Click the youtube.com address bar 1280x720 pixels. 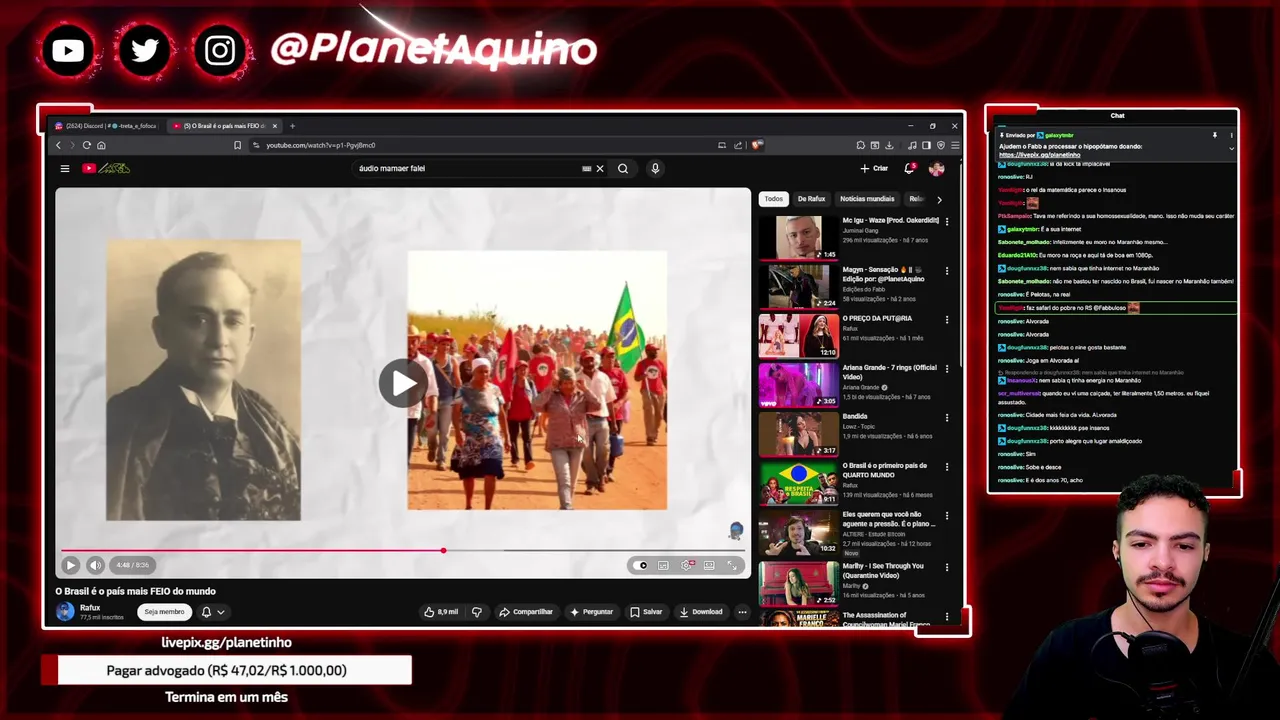[x=490, y=145]
